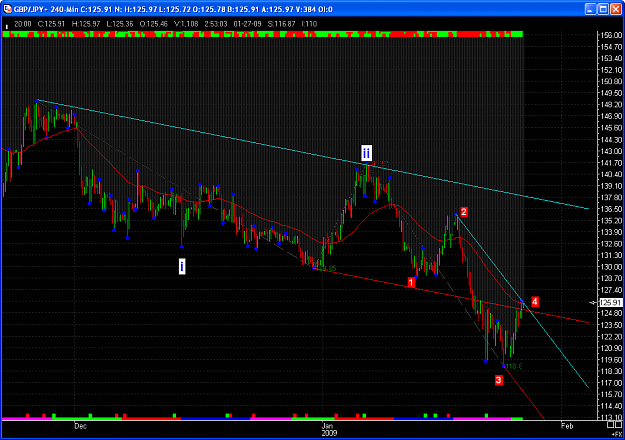Viewport: 625px width, 440px height.
Task: Select the blue 'ii' wave label
Action: (366, 153)
